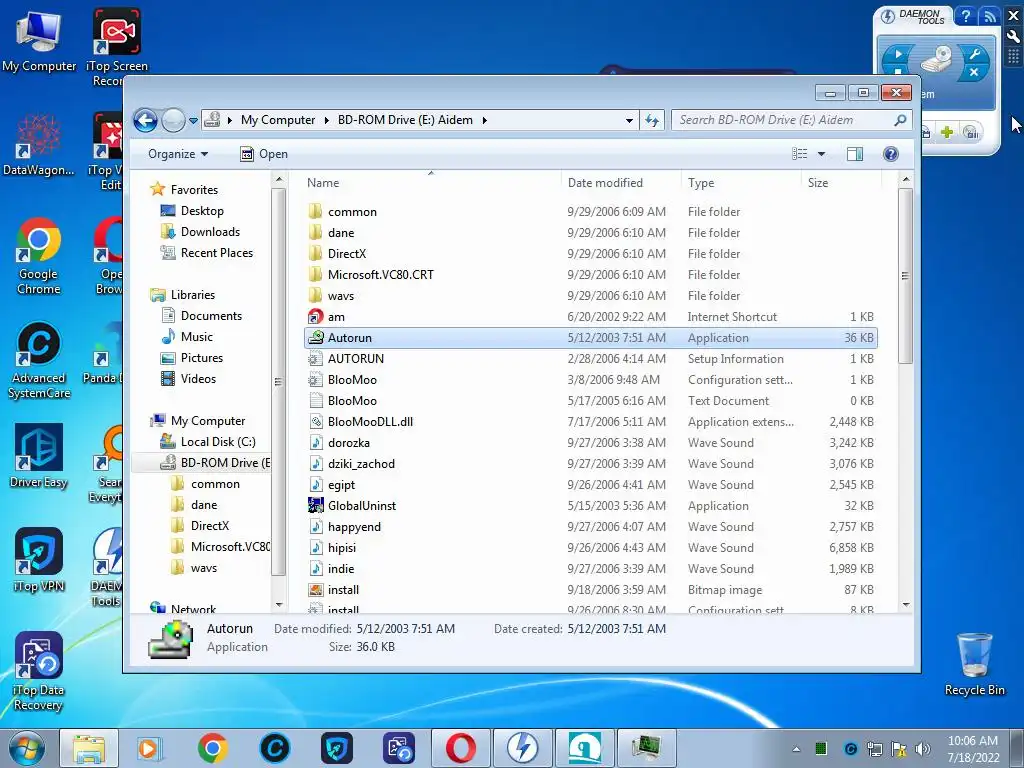Click the Forward navigation arrow
Image resolution: width=1024 pixels, height=768 pixels.
[x=173, y=120]
